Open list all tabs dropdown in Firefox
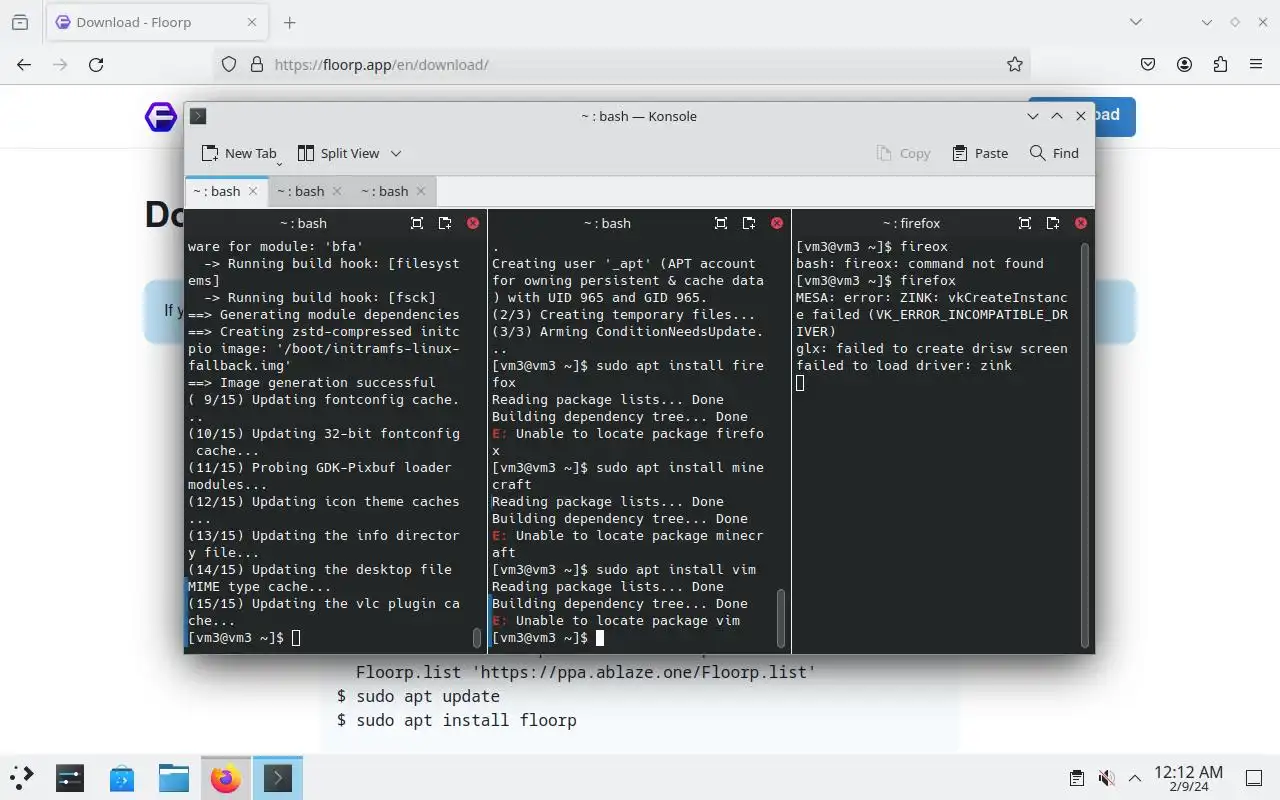This screenshot has width=1280, height=800. click(x=1135, y=22)
